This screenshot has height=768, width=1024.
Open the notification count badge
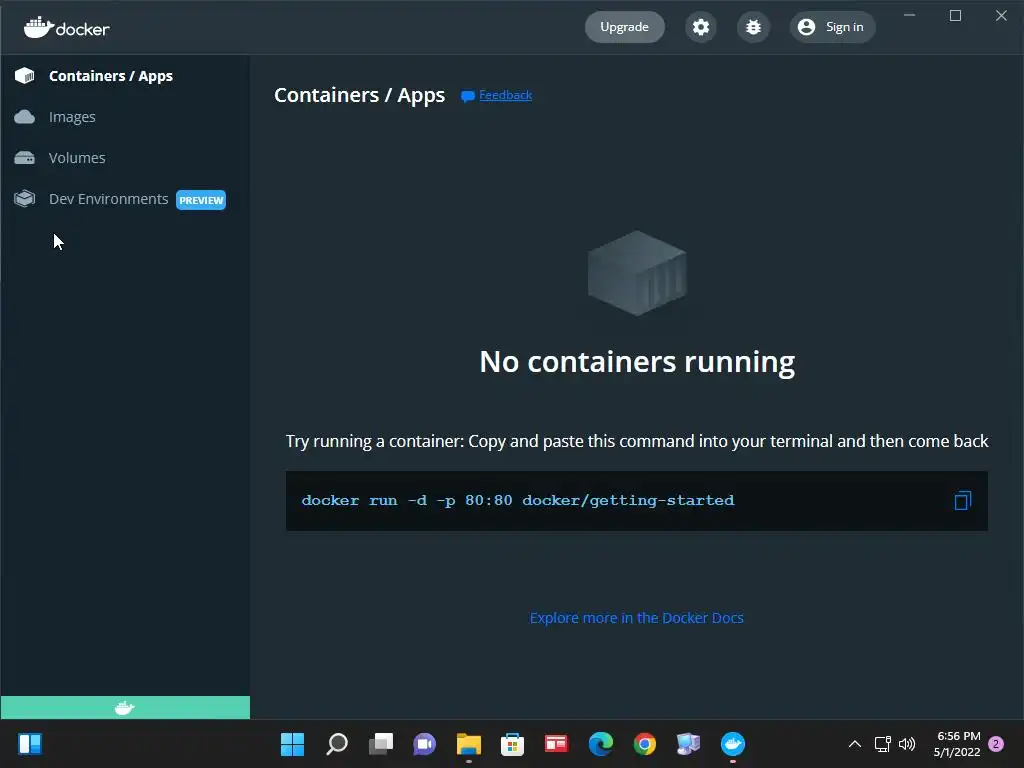tap(996, 744)
